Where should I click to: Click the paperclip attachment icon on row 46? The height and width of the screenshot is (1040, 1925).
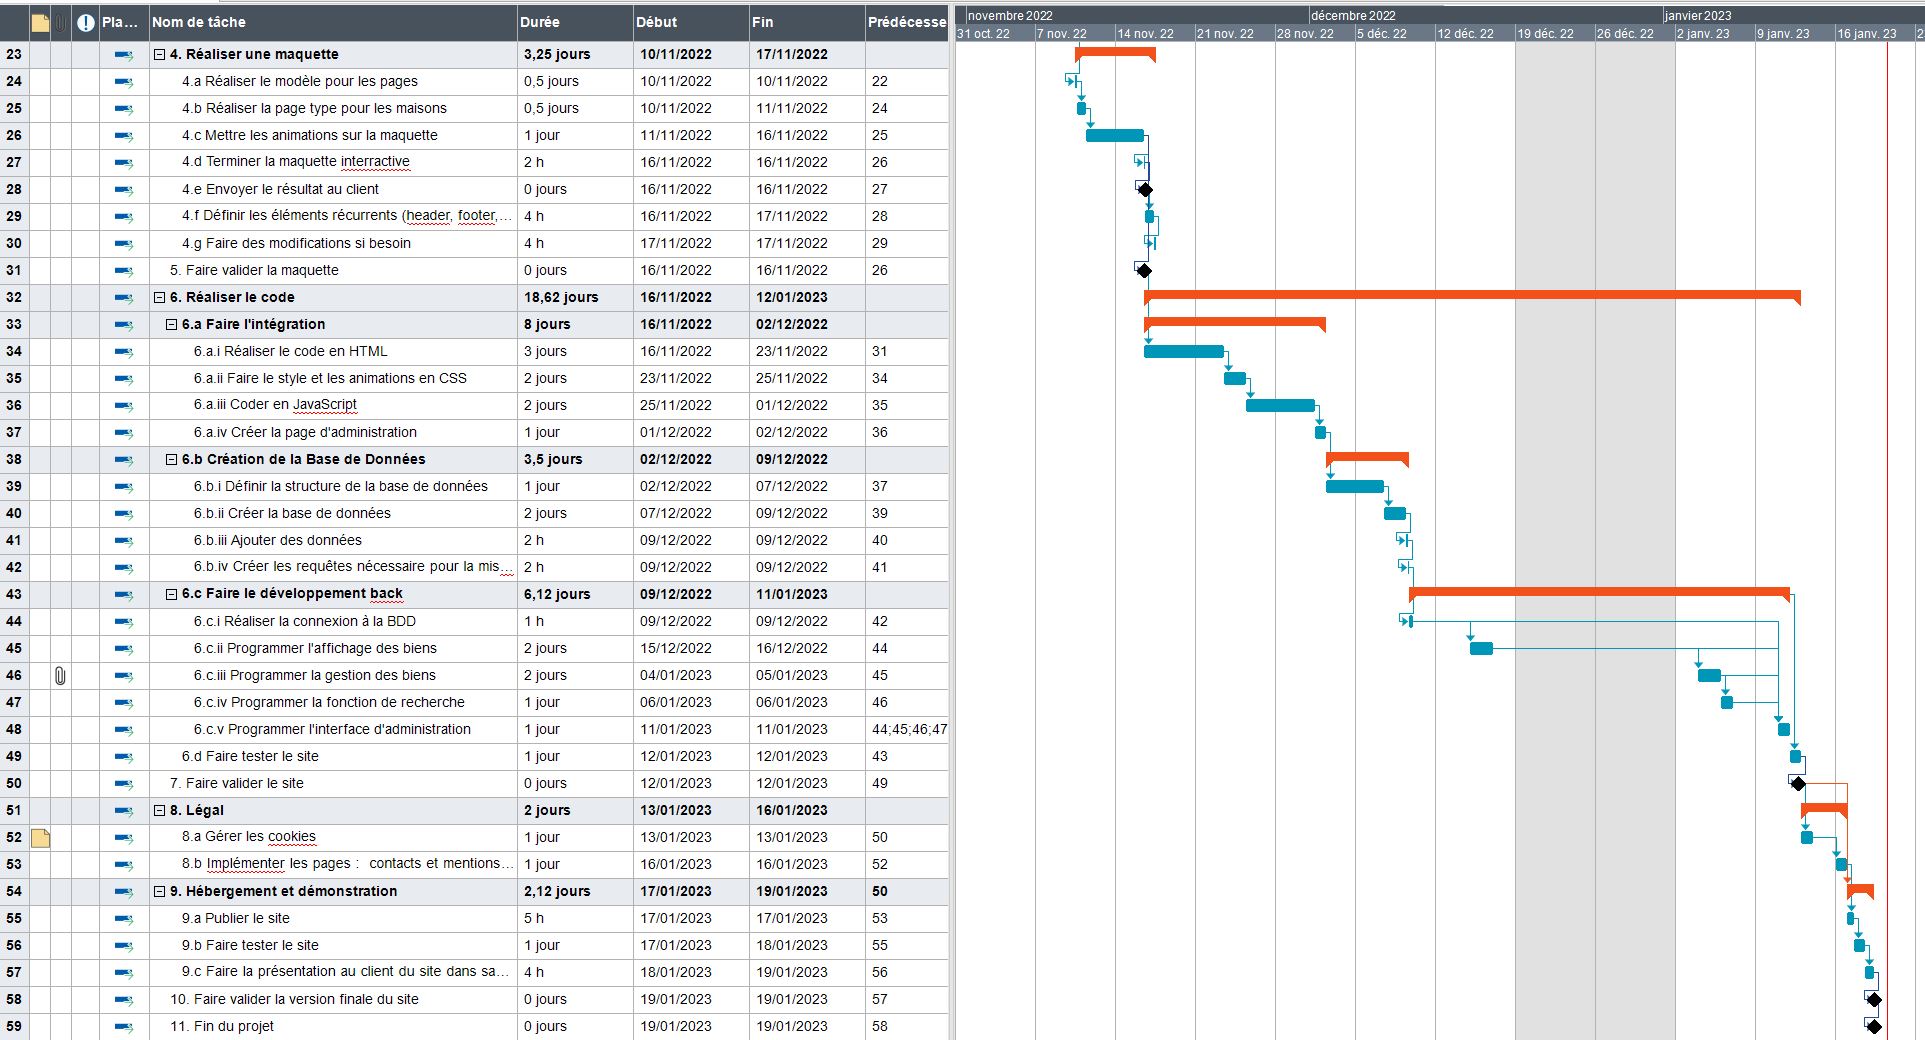click(x=62, y=675)
